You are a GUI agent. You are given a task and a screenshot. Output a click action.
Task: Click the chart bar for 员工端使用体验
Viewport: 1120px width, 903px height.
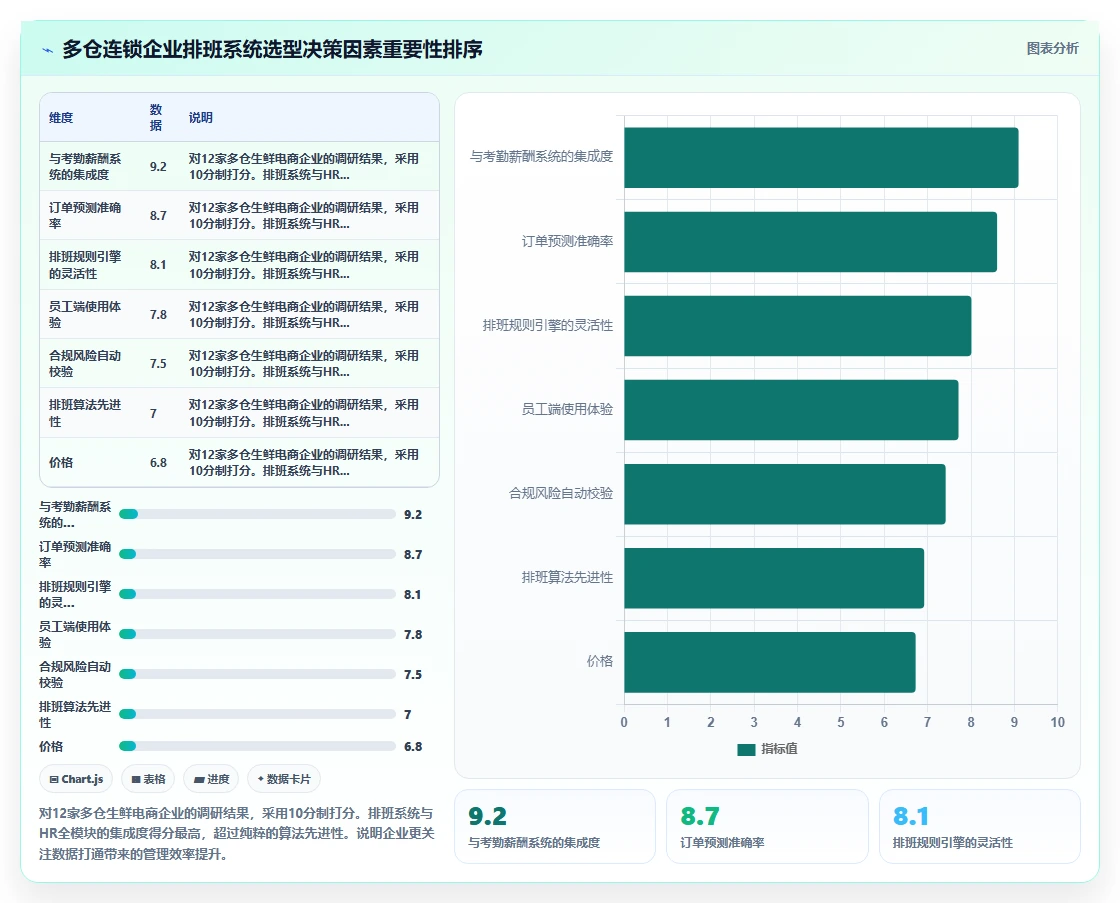point(791,410)
